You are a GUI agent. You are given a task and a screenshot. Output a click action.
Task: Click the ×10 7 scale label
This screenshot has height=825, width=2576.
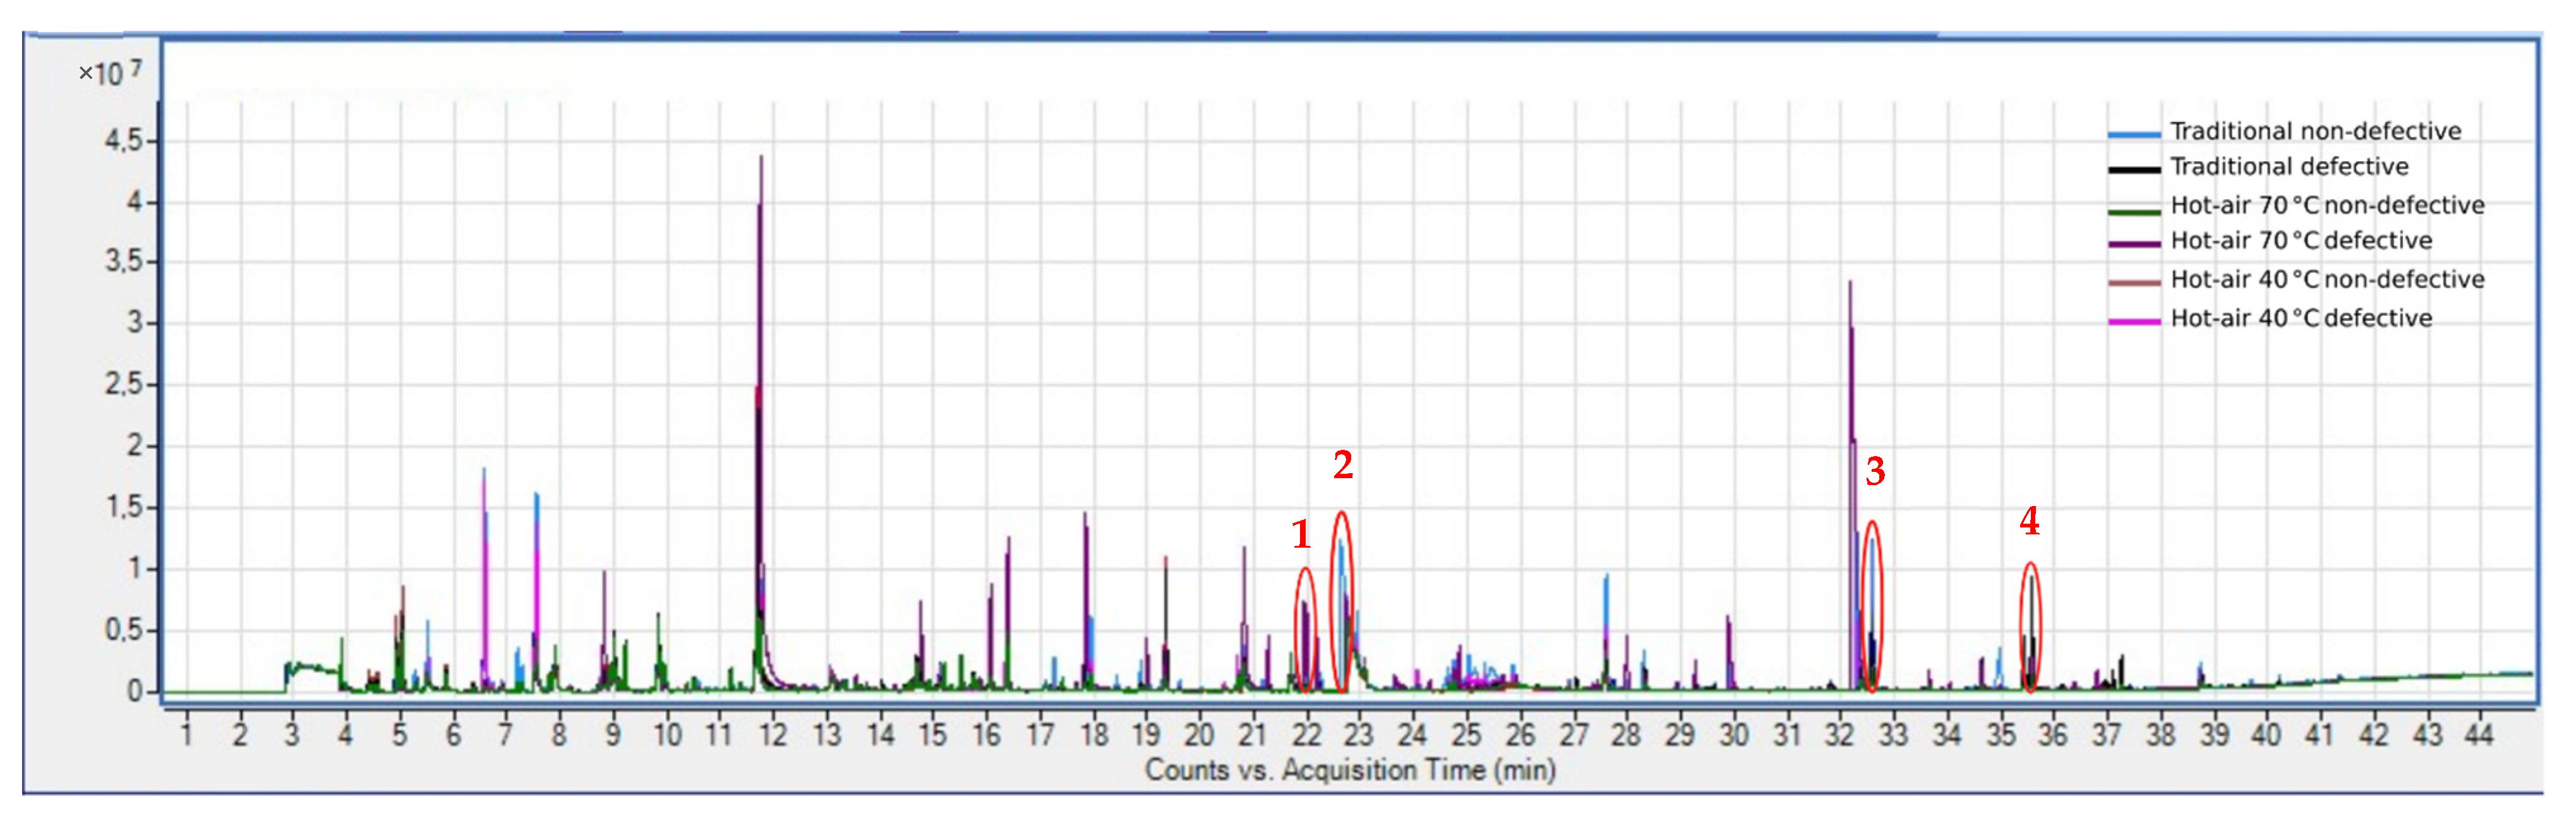[x=110, y=72]
